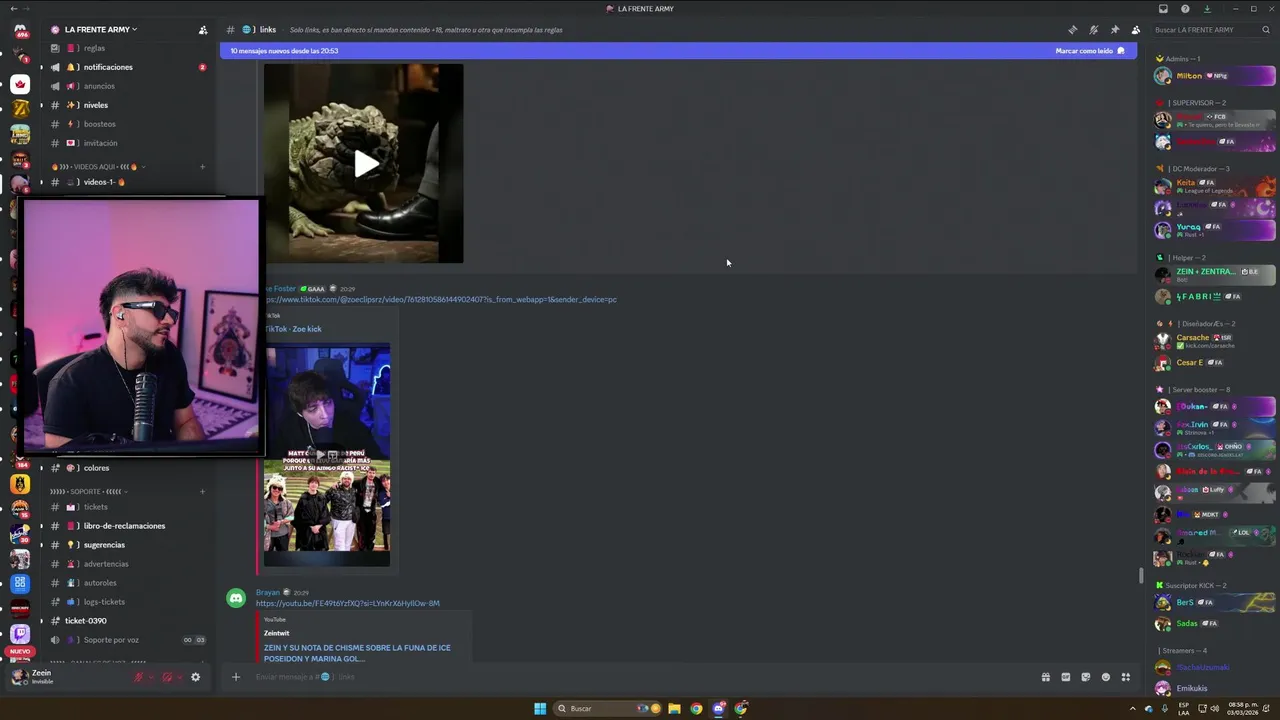Open the Help question mark icon

click(x=1185, y=9)
